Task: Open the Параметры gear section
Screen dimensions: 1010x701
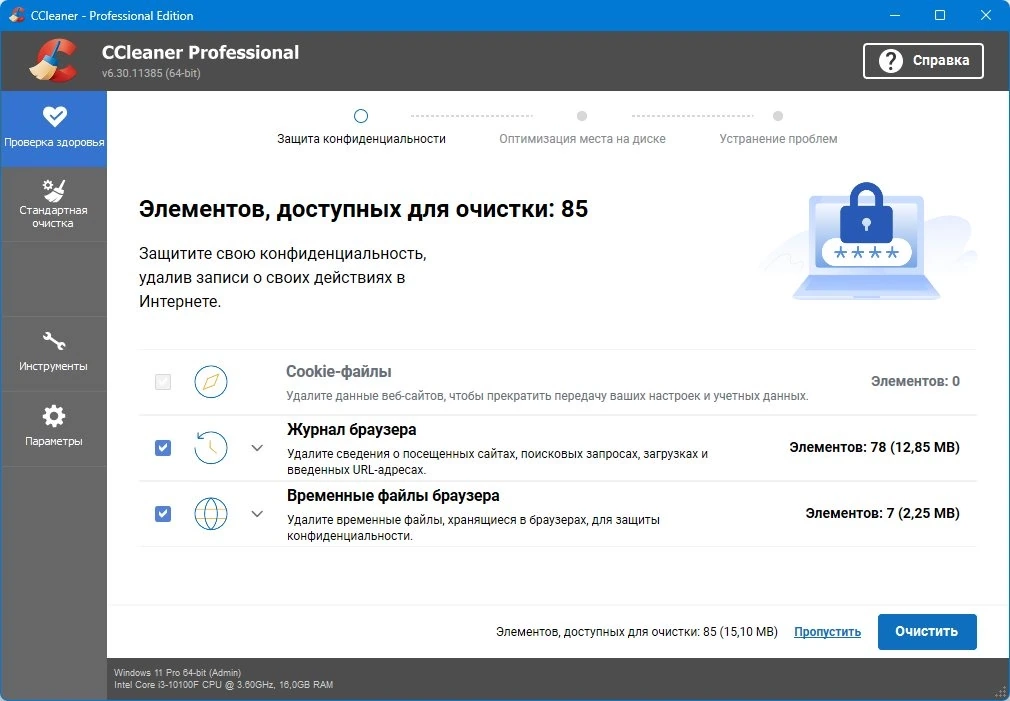Action: 53,428
